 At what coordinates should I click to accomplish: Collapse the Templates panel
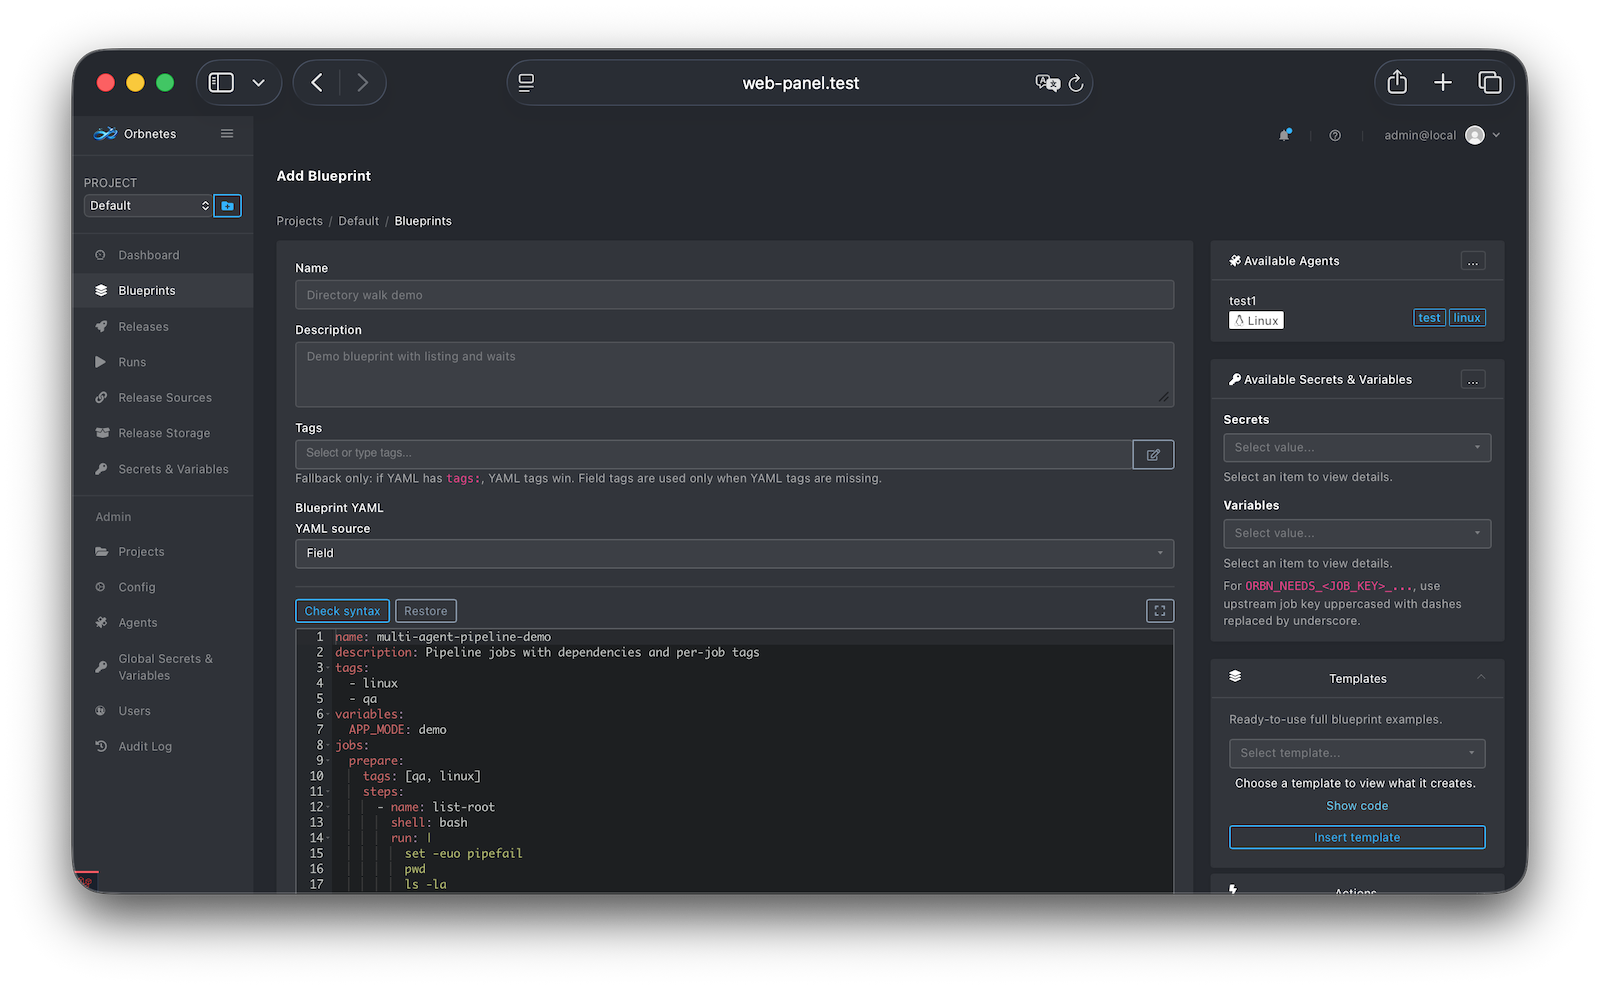tap(1481, 677)
